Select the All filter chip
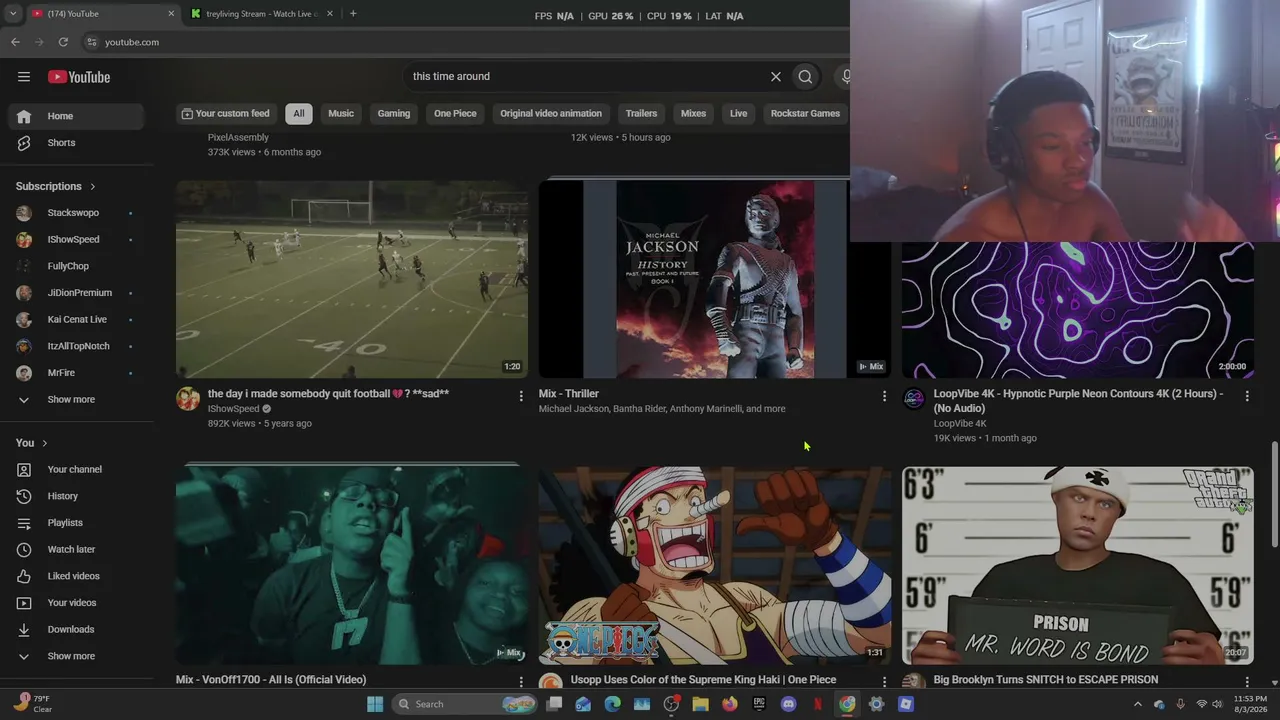 click(298, 113)
